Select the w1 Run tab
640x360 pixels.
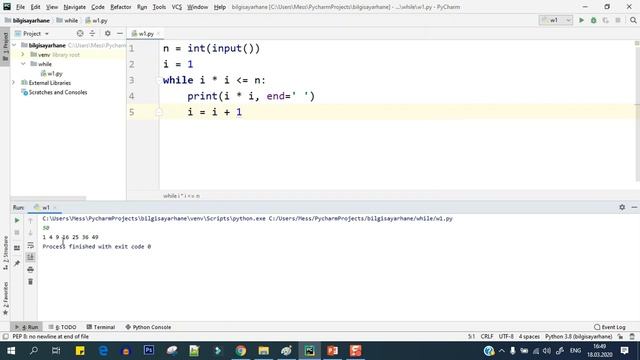point(45,207)
